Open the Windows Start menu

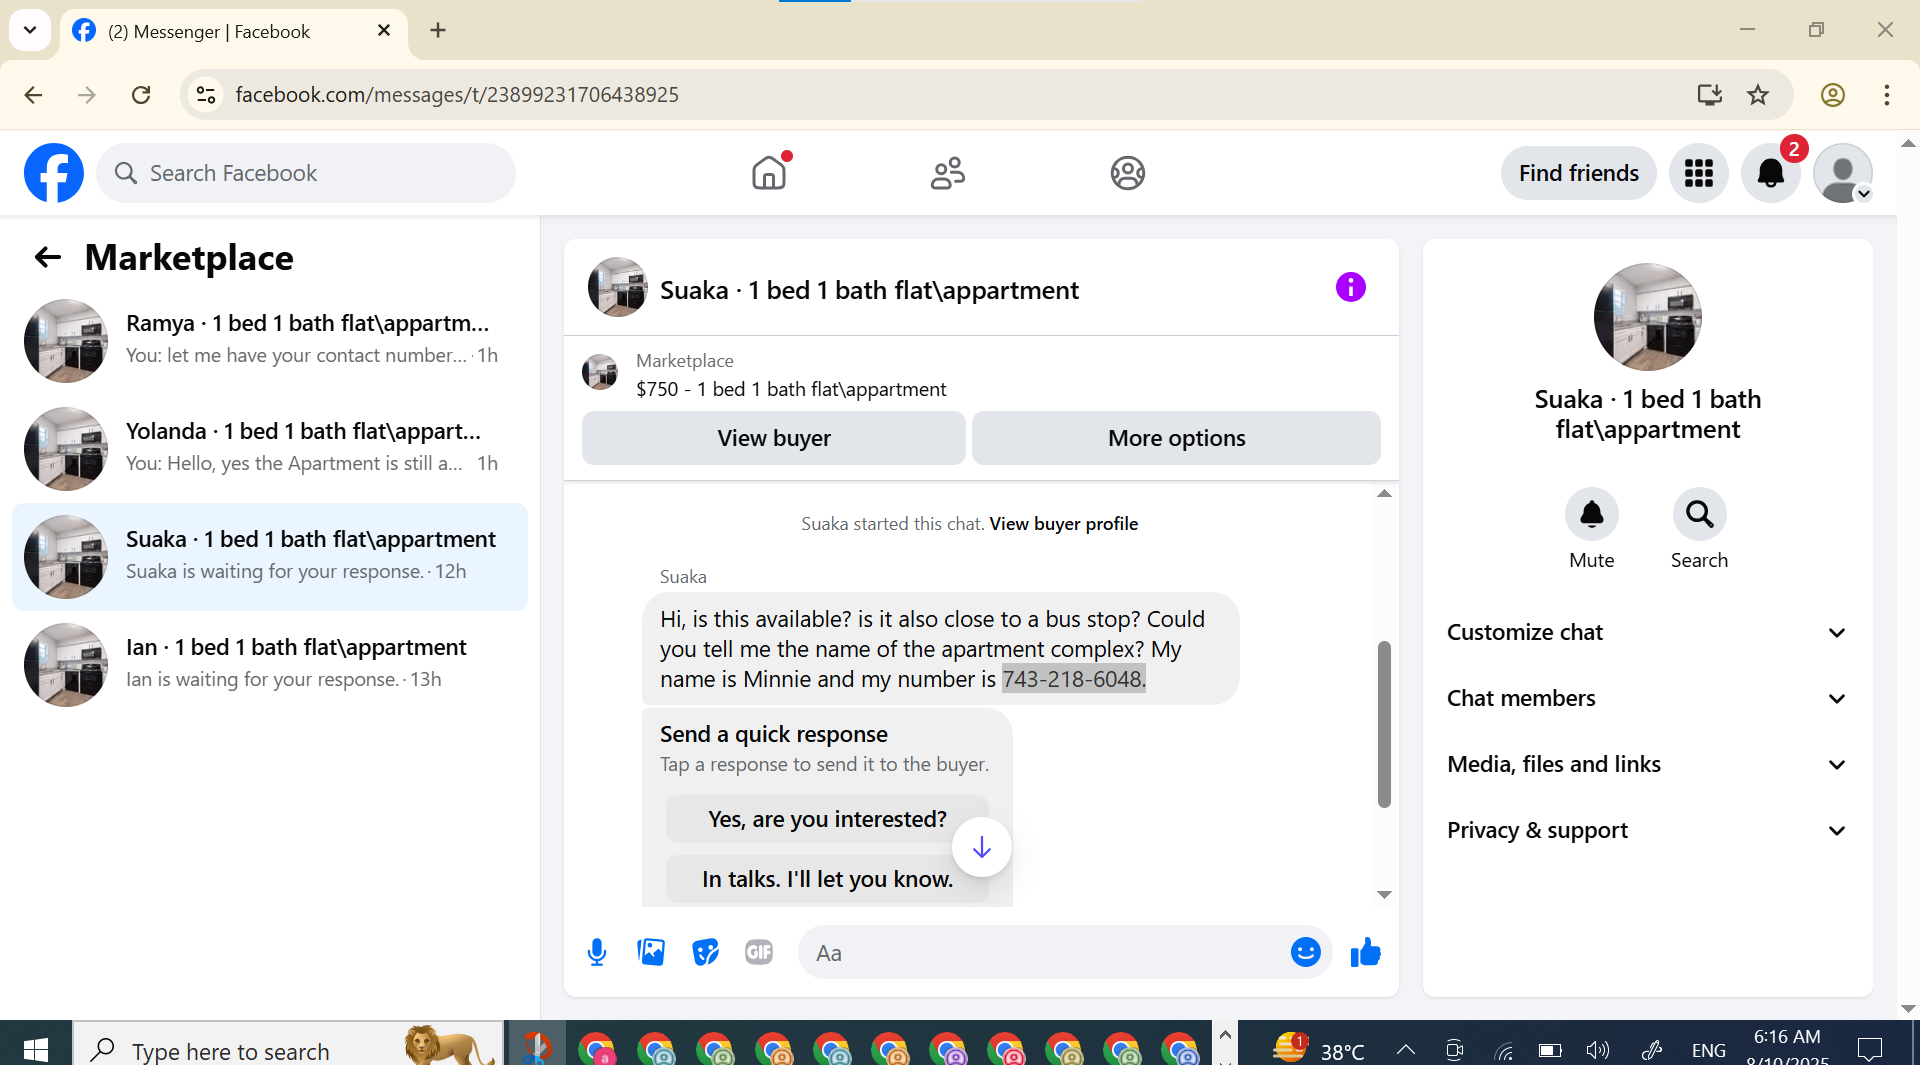pyautogui.click(x=36, y=1049)
